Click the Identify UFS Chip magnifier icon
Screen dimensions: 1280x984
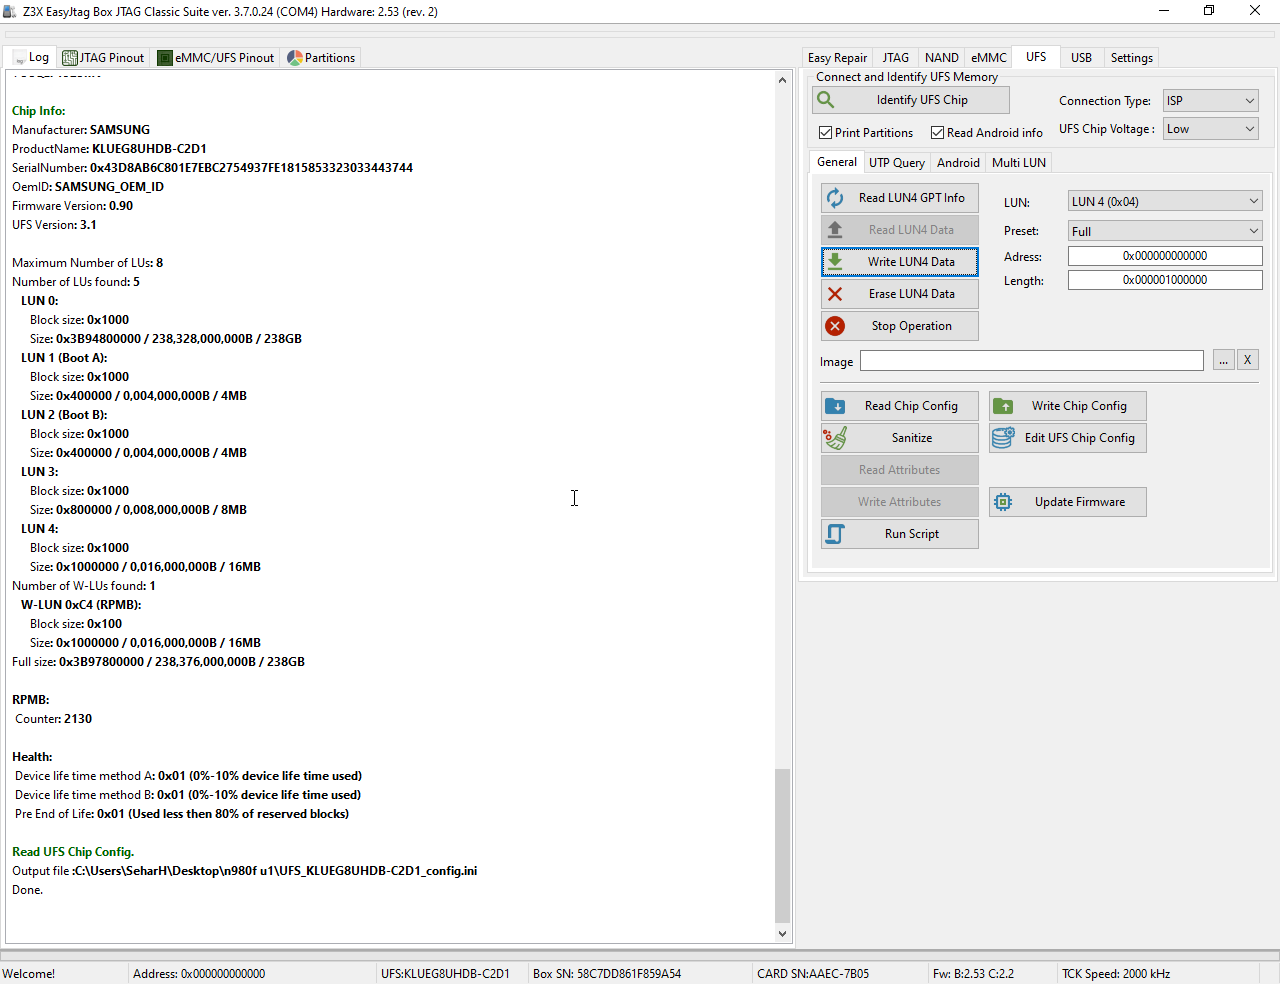(826, 100)
